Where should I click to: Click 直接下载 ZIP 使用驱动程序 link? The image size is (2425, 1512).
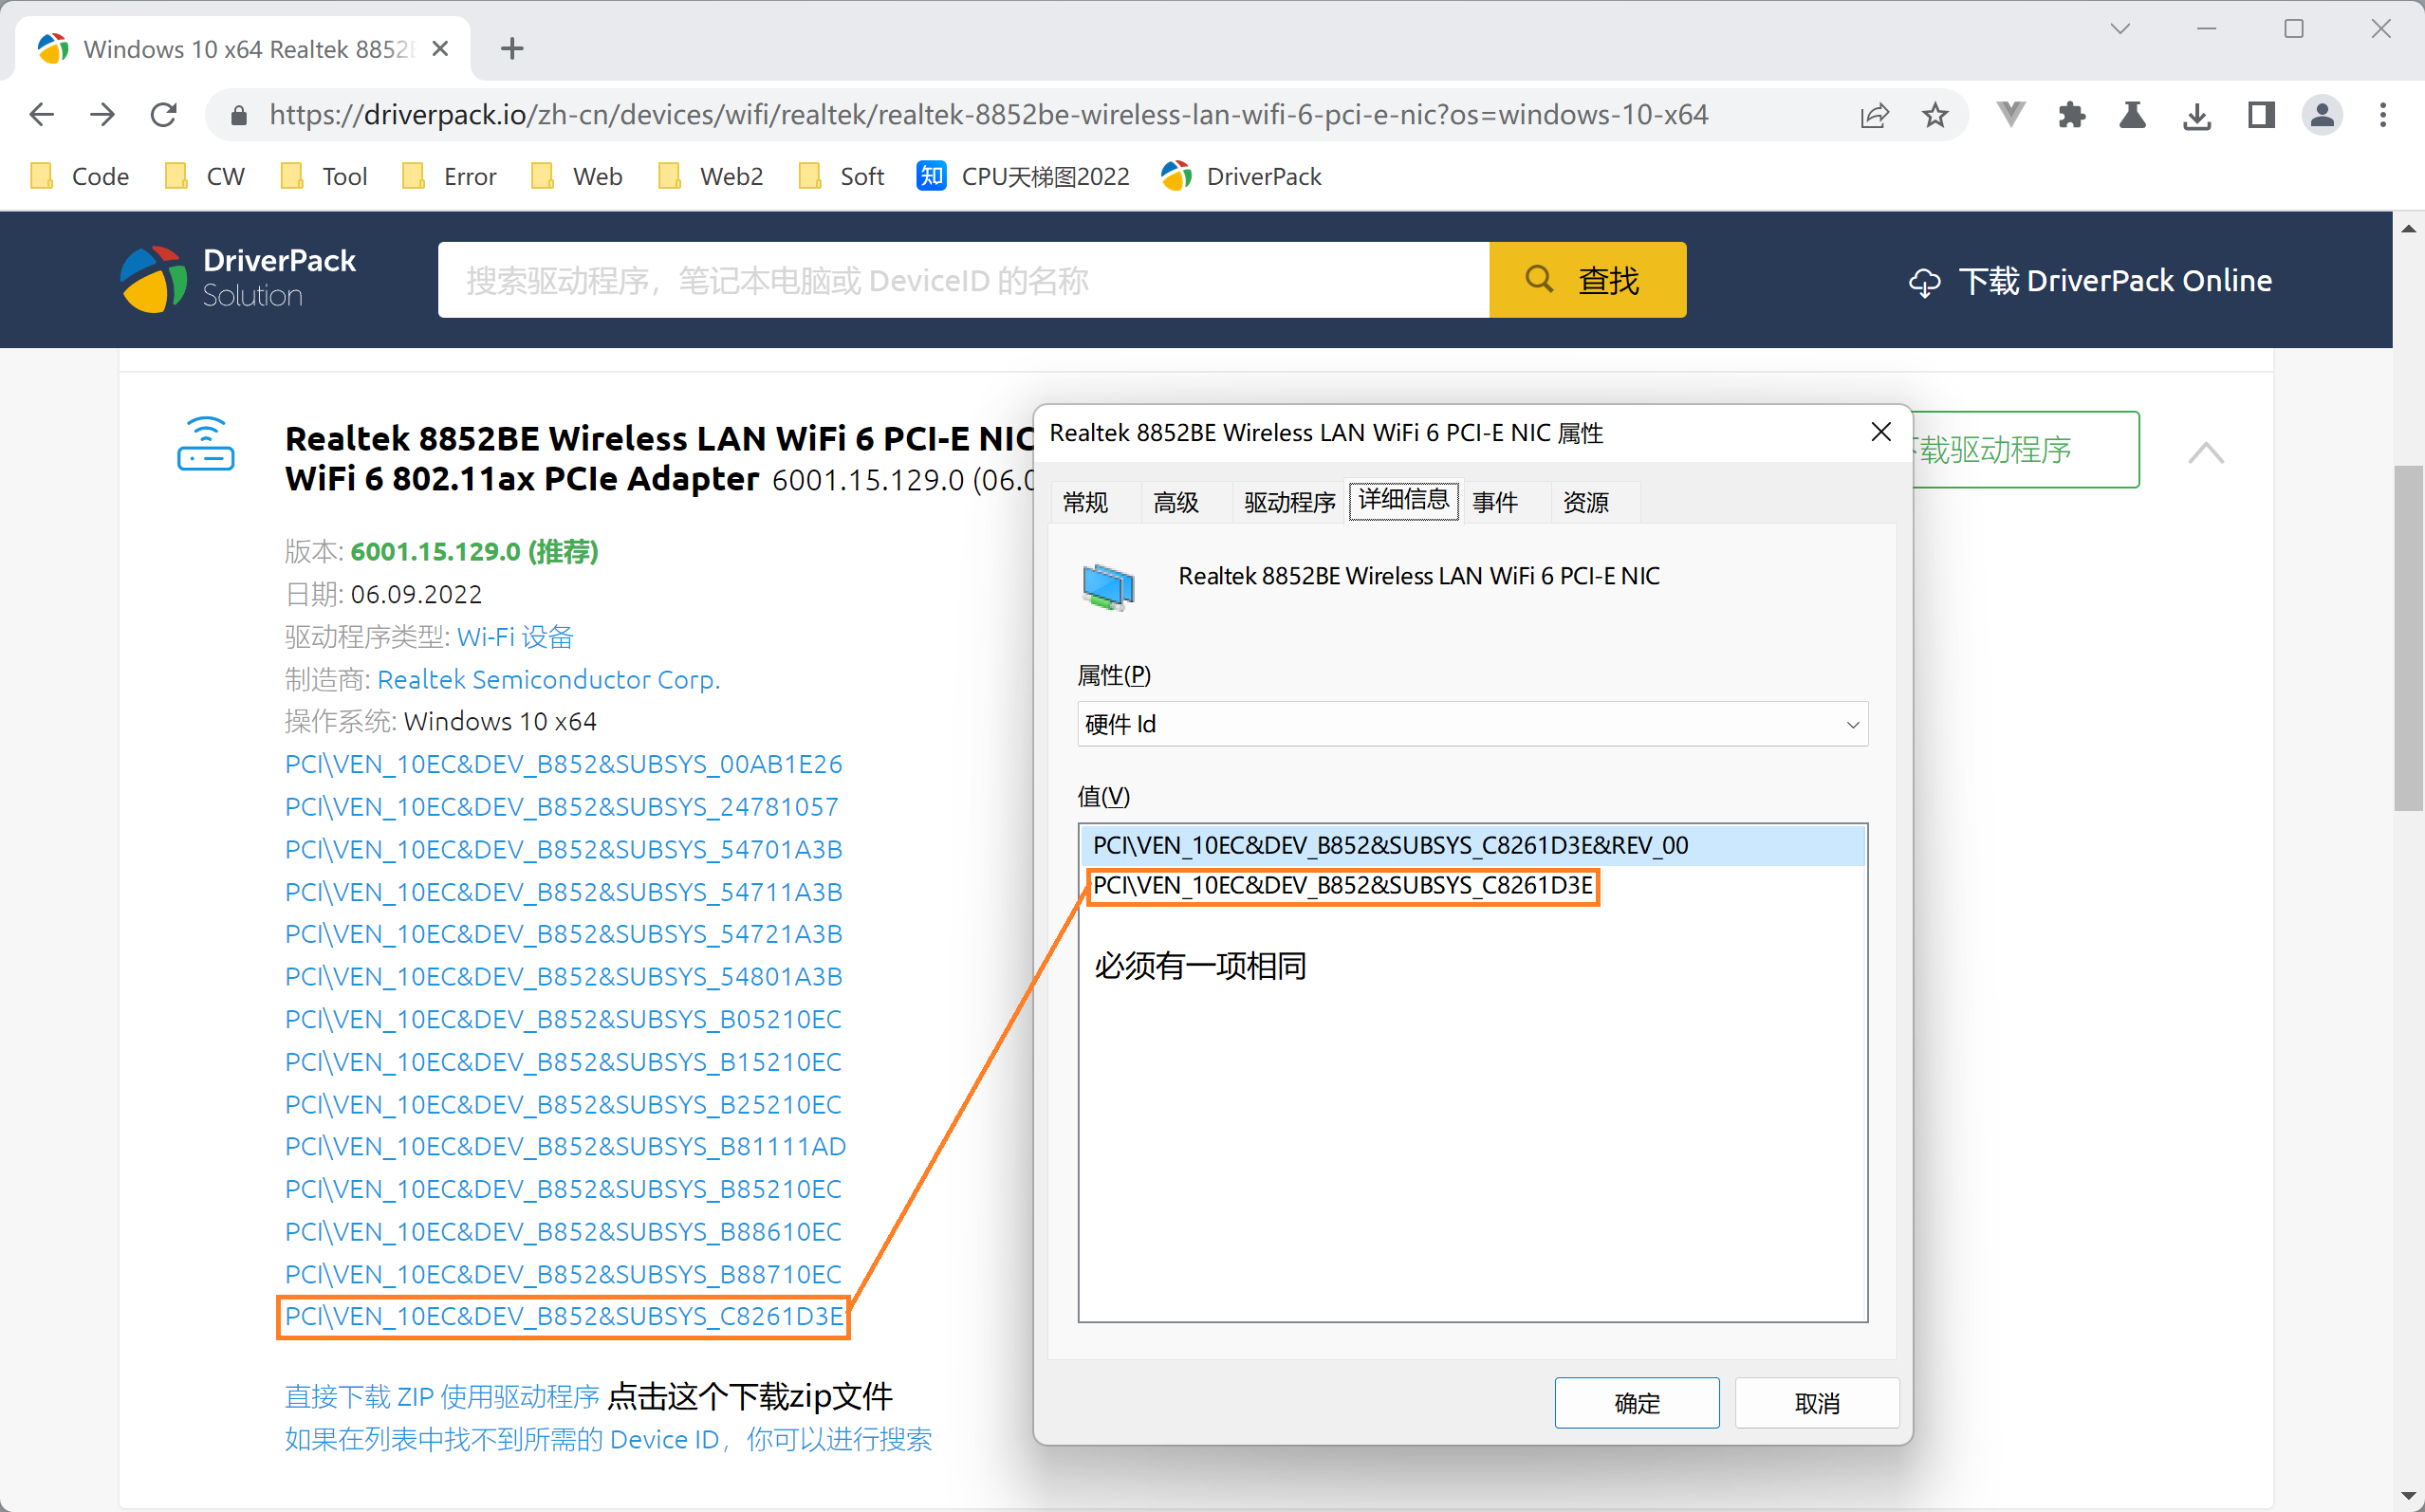pyautogui.click(x=442, y=1396)
